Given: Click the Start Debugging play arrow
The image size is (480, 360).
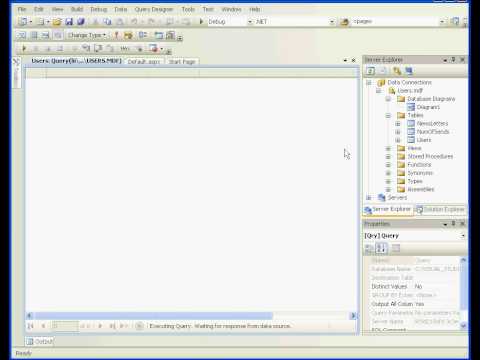Looking at the screenshot, I should coord(201,22).
